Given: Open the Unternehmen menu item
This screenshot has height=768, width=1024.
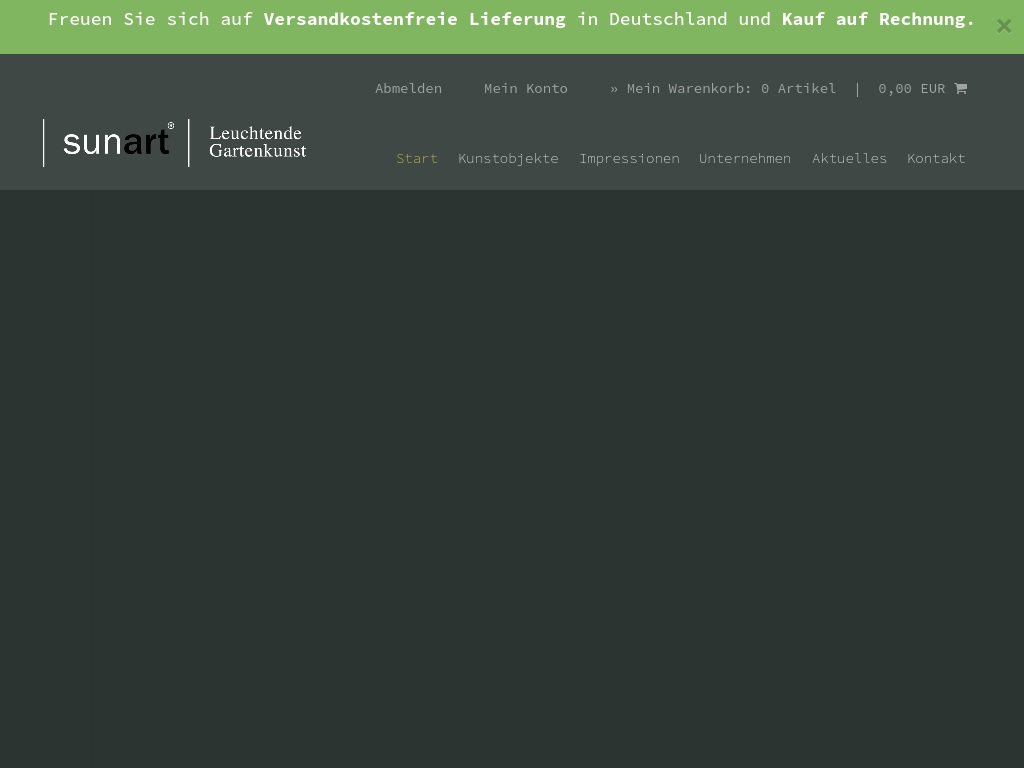Looking at the screenshot, I should pos(745,158).
